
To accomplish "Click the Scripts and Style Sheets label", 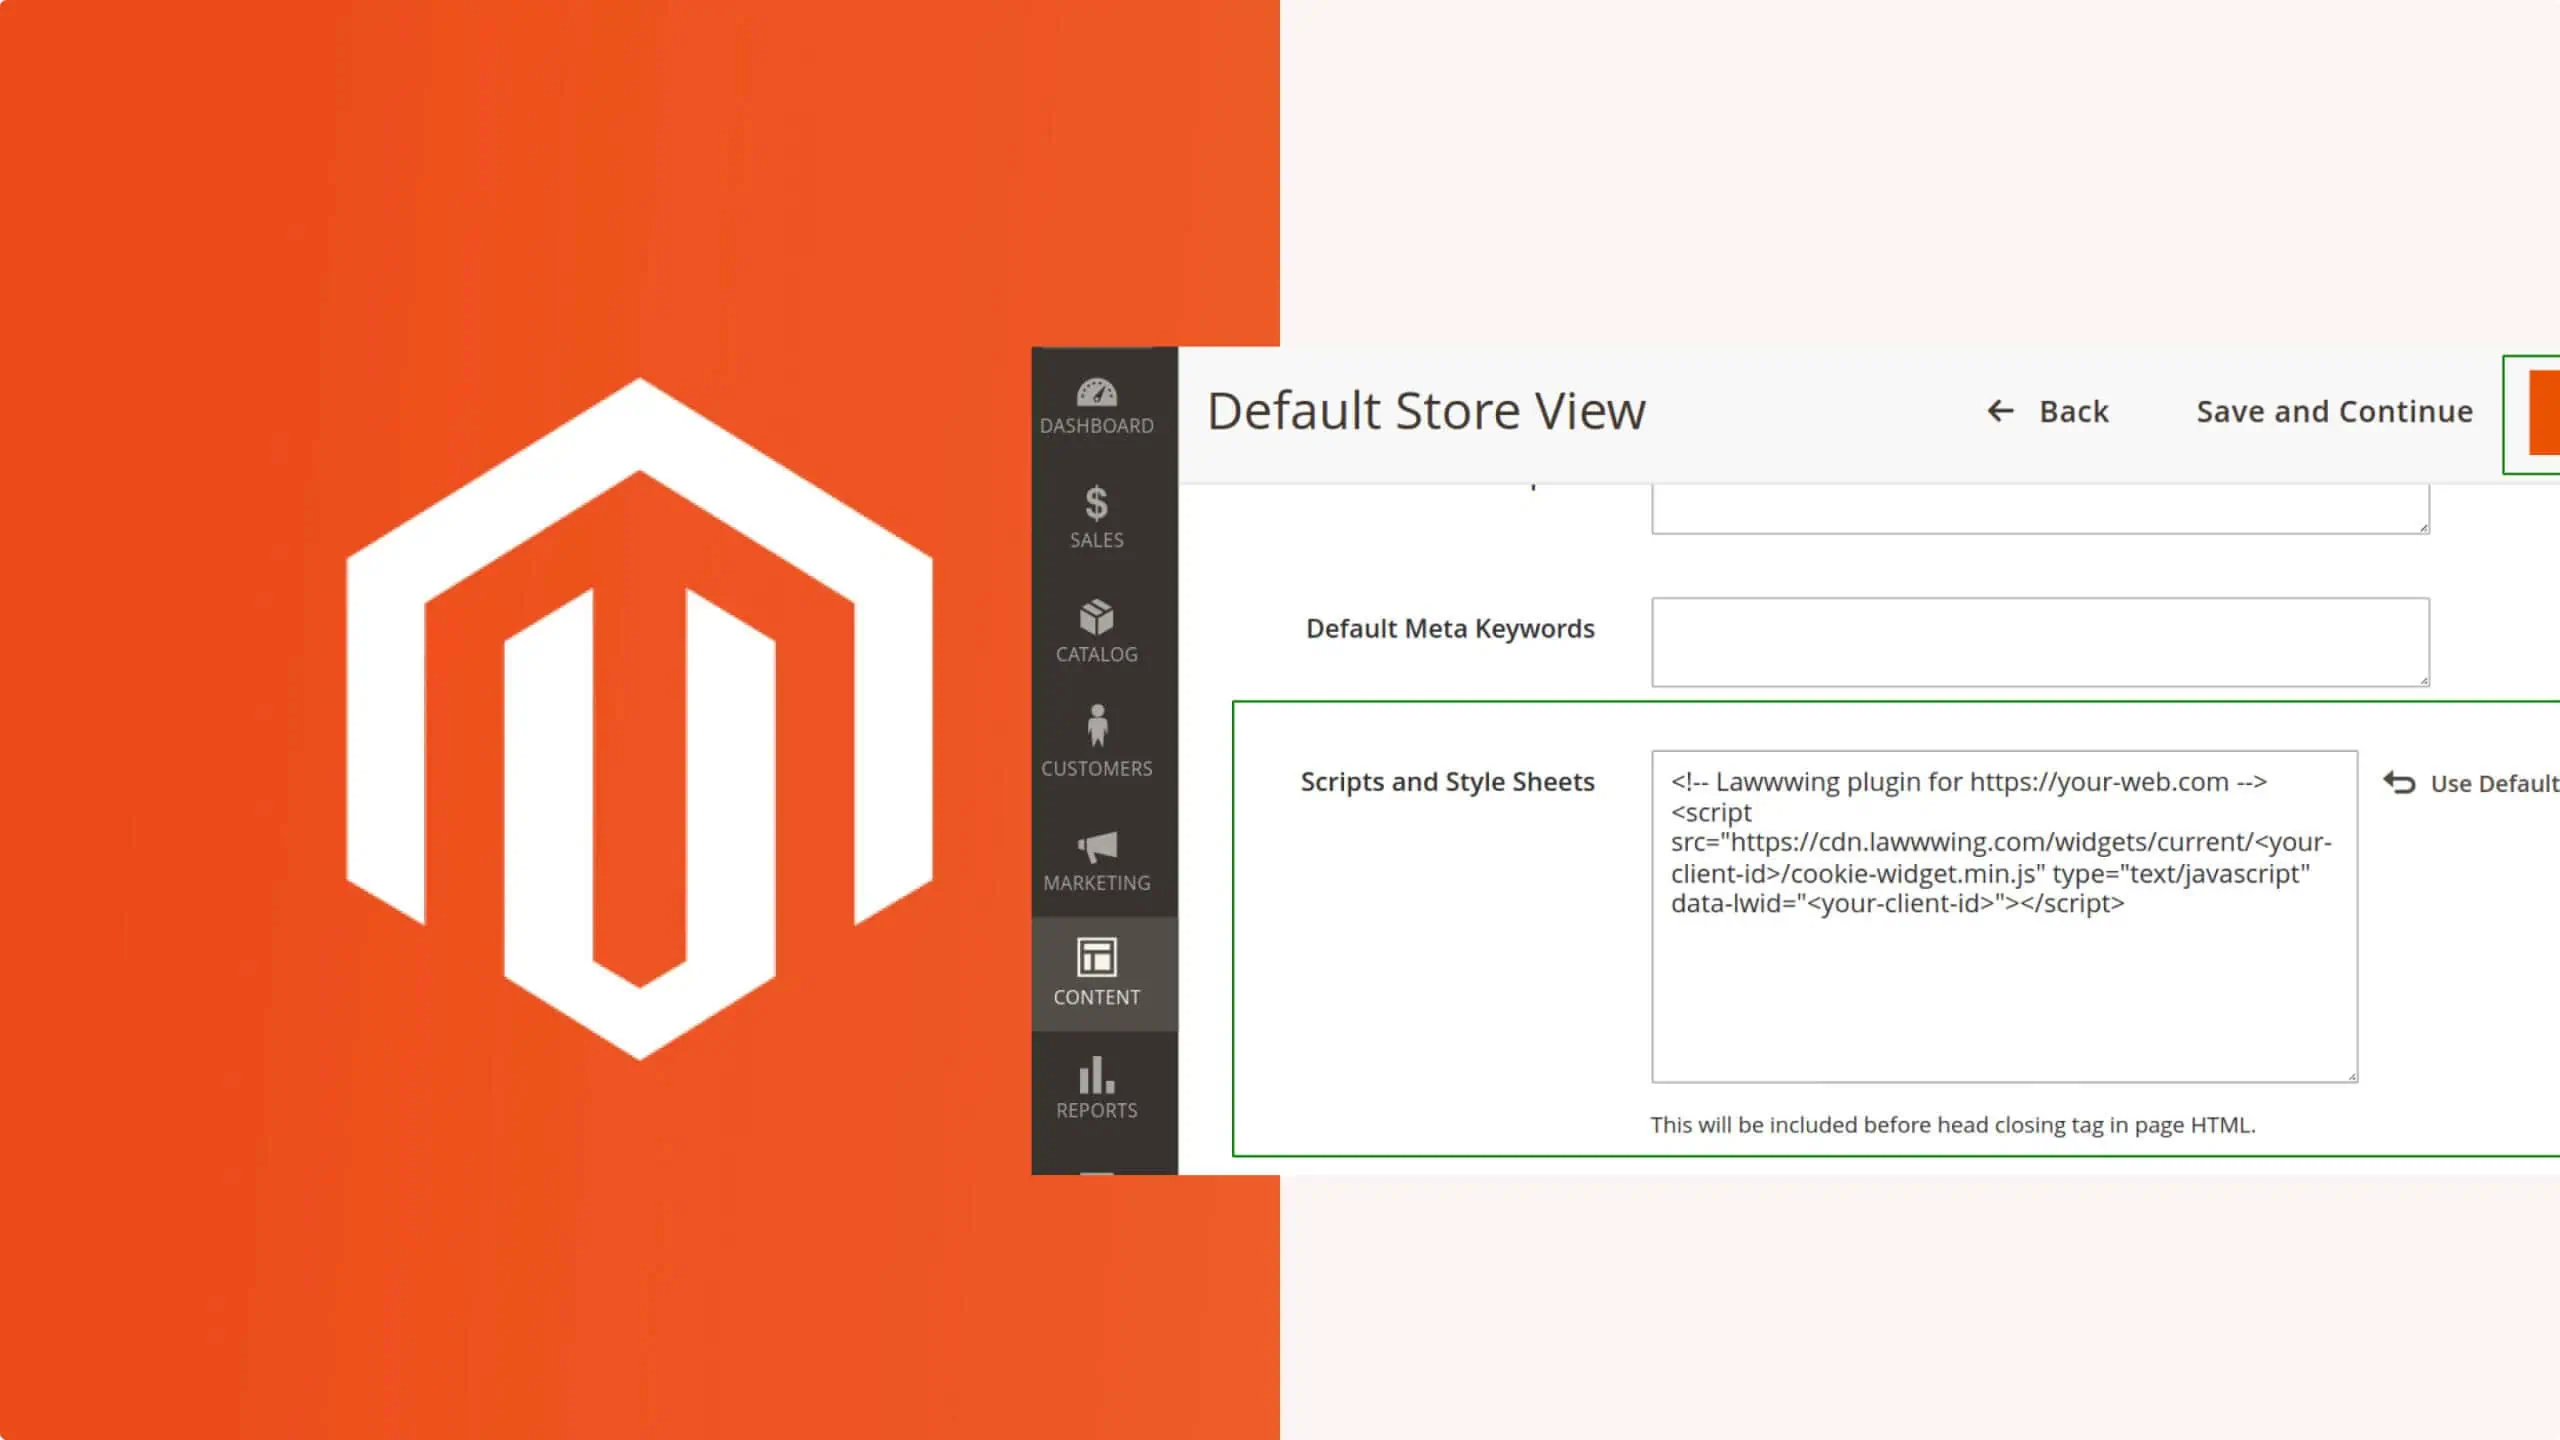I will click(x=1447, y=782).
